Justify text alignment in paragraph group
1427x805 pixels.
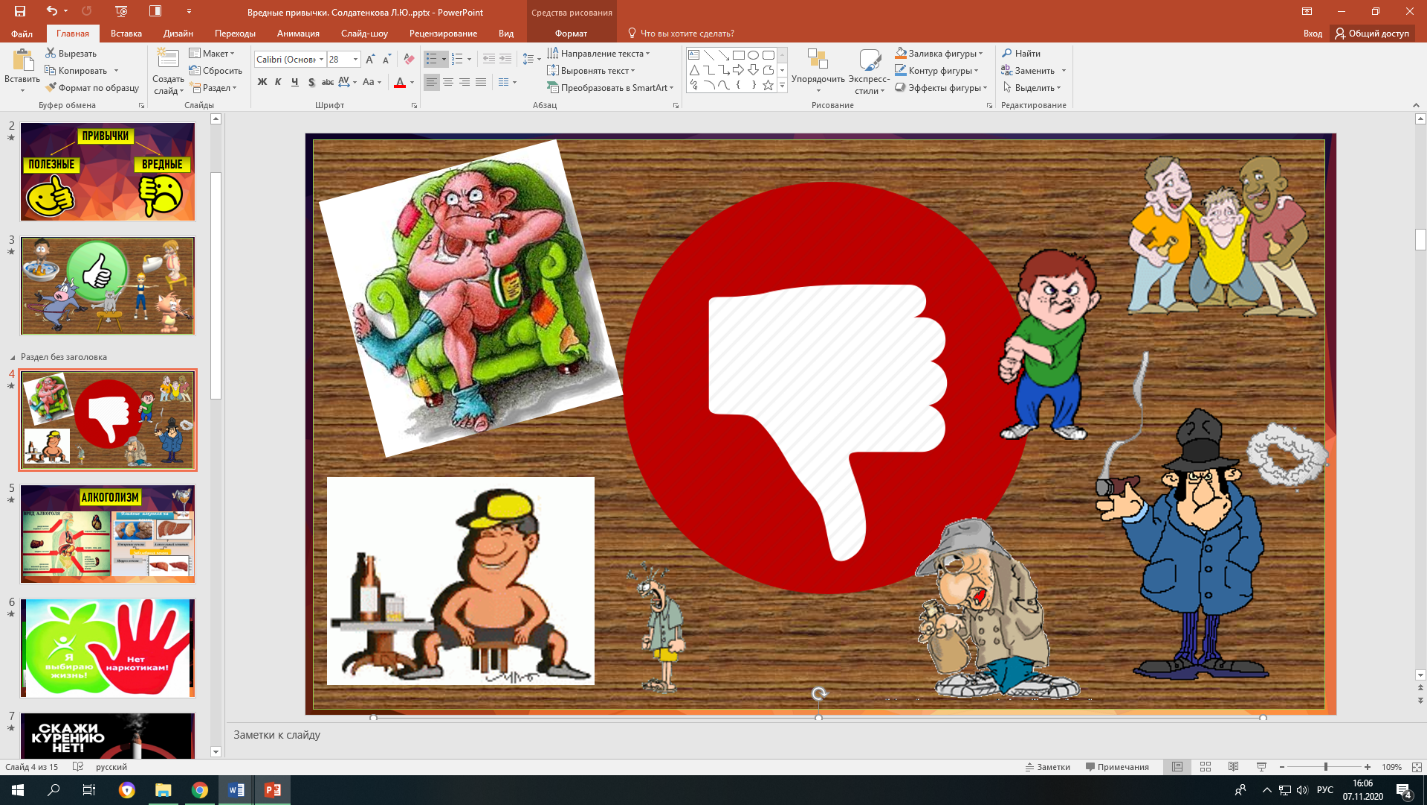coord(481,83)
